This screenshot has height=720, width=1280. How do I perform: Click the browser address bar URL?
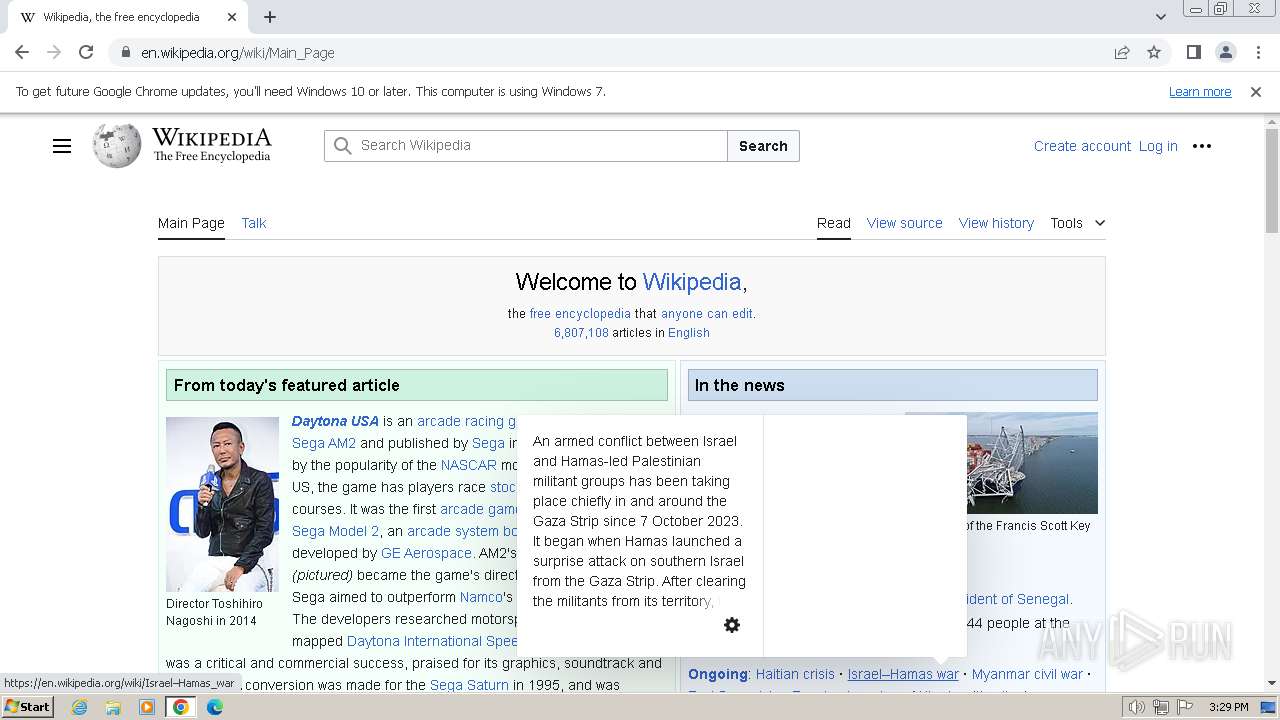[x=238, y=53]
